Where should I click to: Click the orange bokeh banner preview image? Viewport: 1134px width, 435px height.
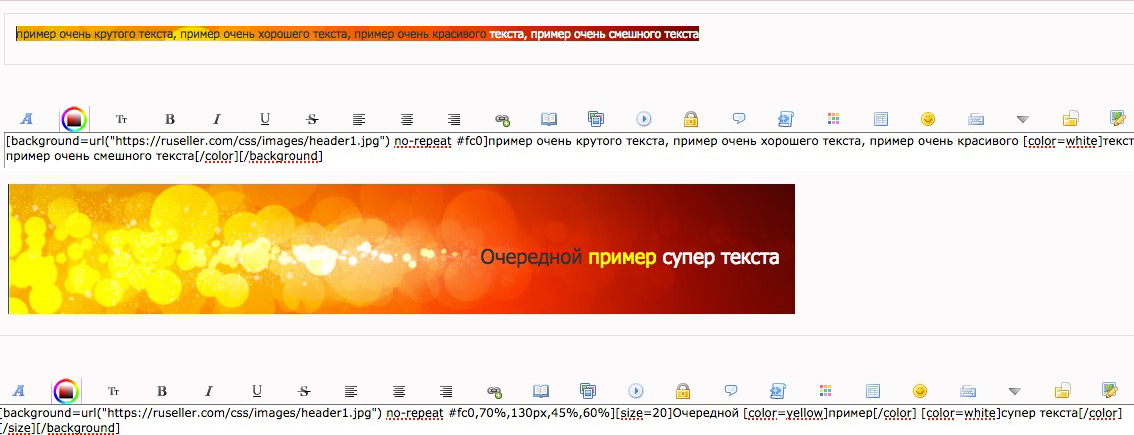coord(401,249)
